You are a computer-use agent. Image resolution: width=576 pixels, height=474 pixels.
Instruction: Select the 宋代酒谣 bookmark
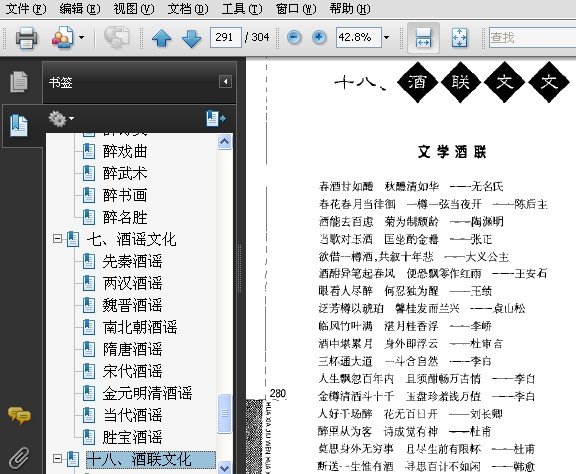132,371
